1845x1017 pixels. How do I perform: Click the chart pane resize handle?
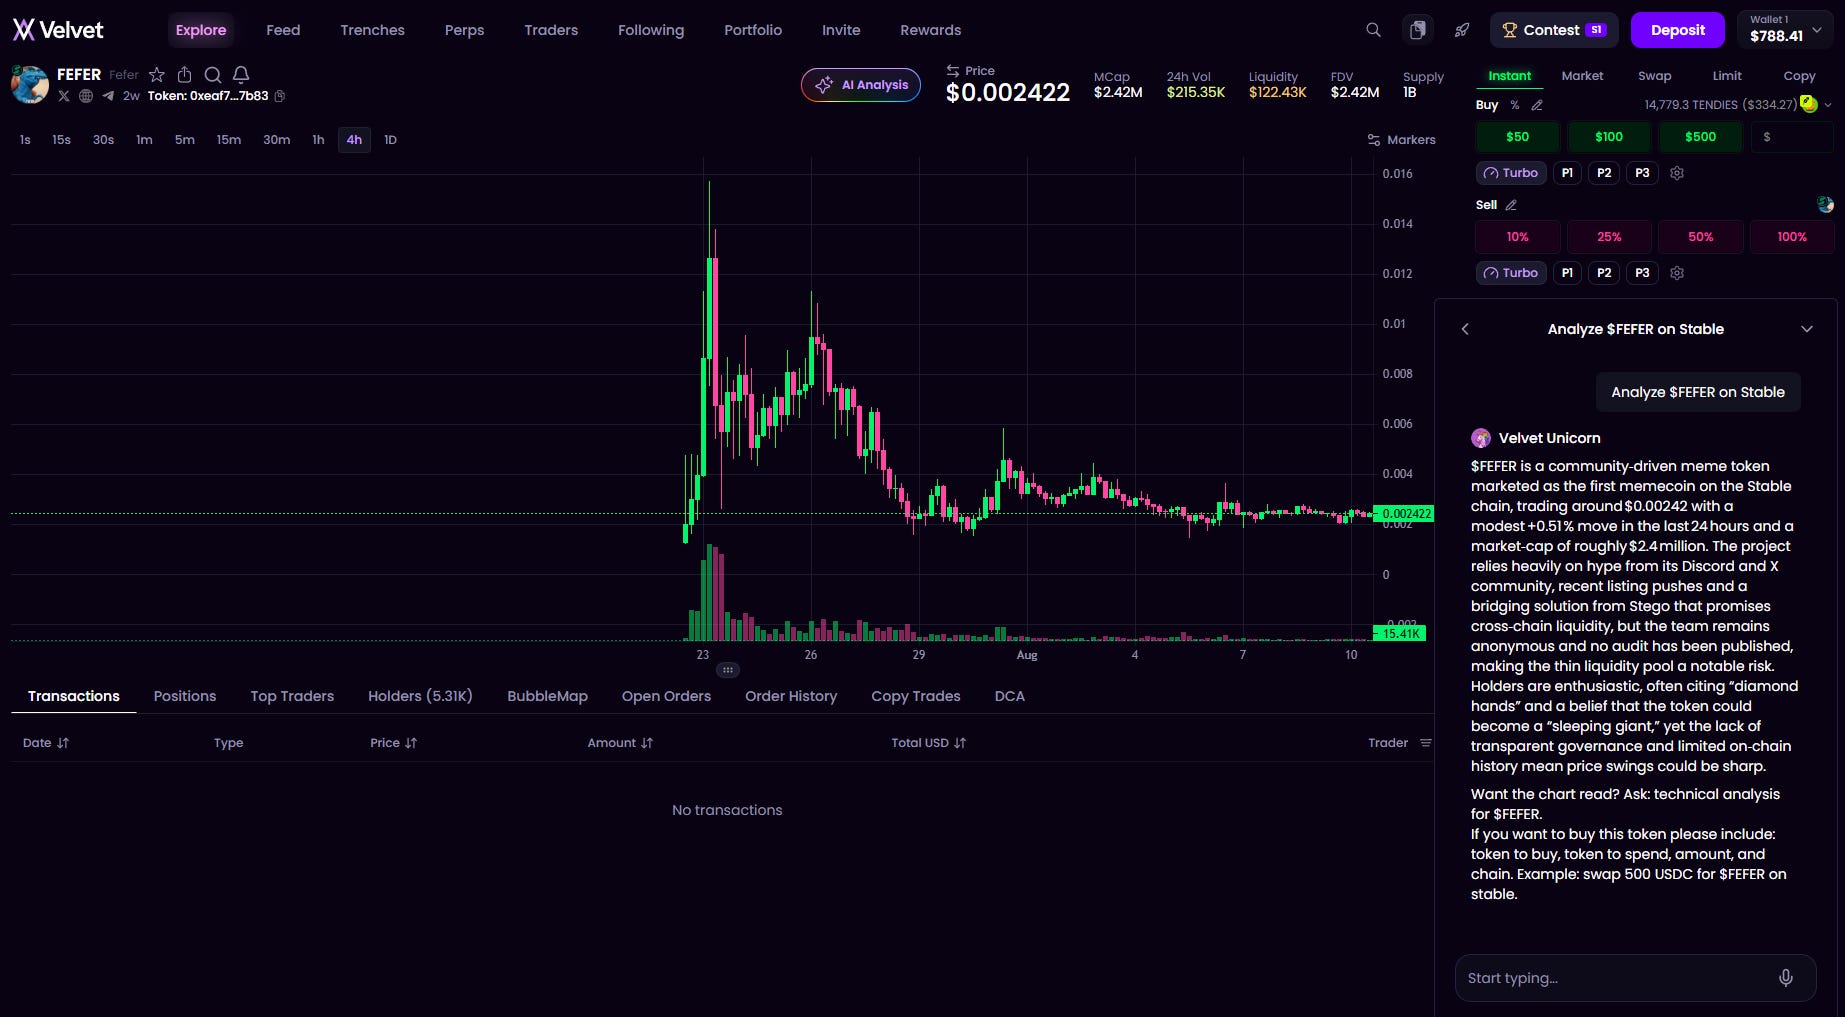click(x=728, y=670)
